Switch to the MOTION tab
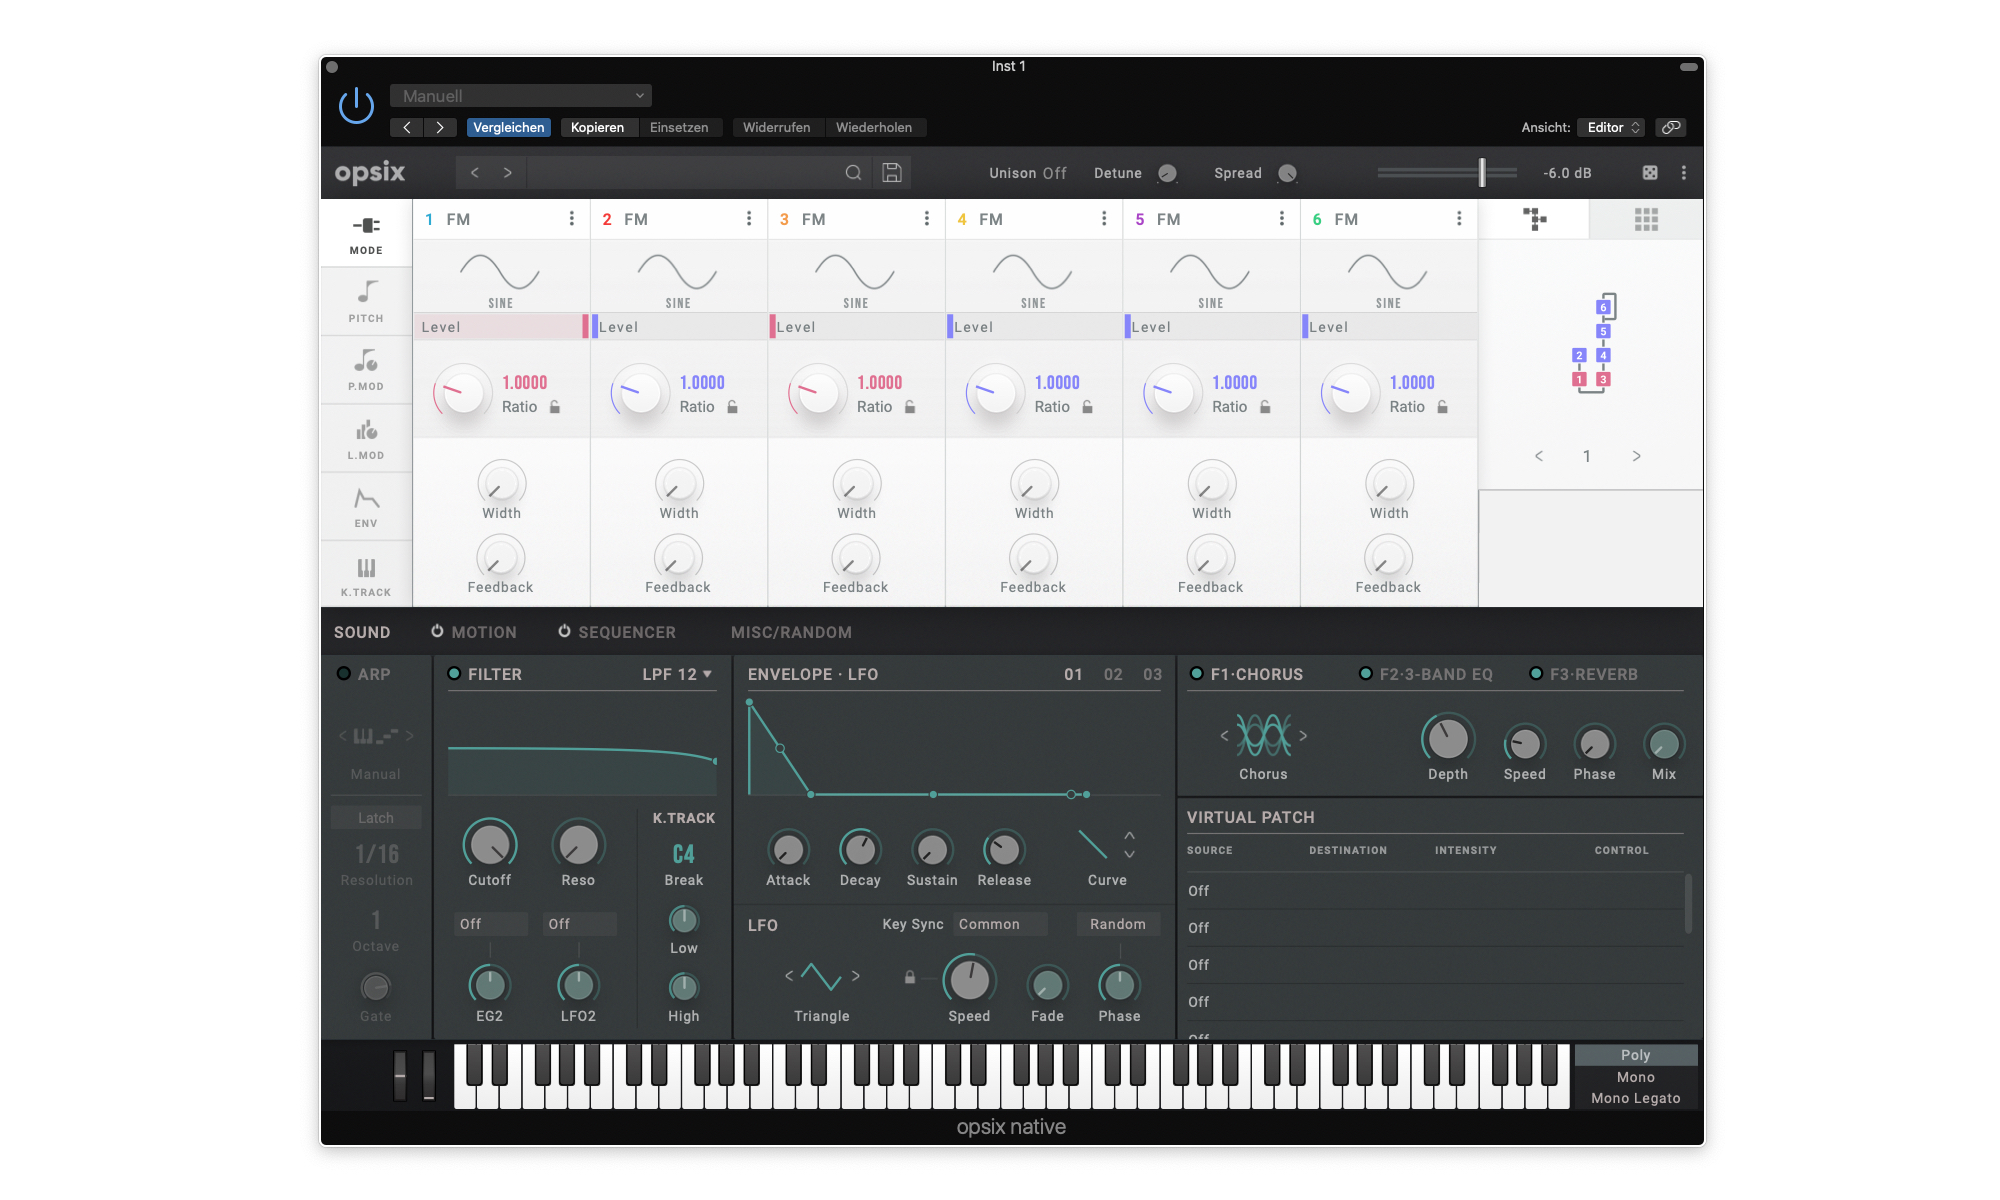Image resolution: width=2000 pixels, height=1200 pixels. pyautogui.click(x=484, y=631)
